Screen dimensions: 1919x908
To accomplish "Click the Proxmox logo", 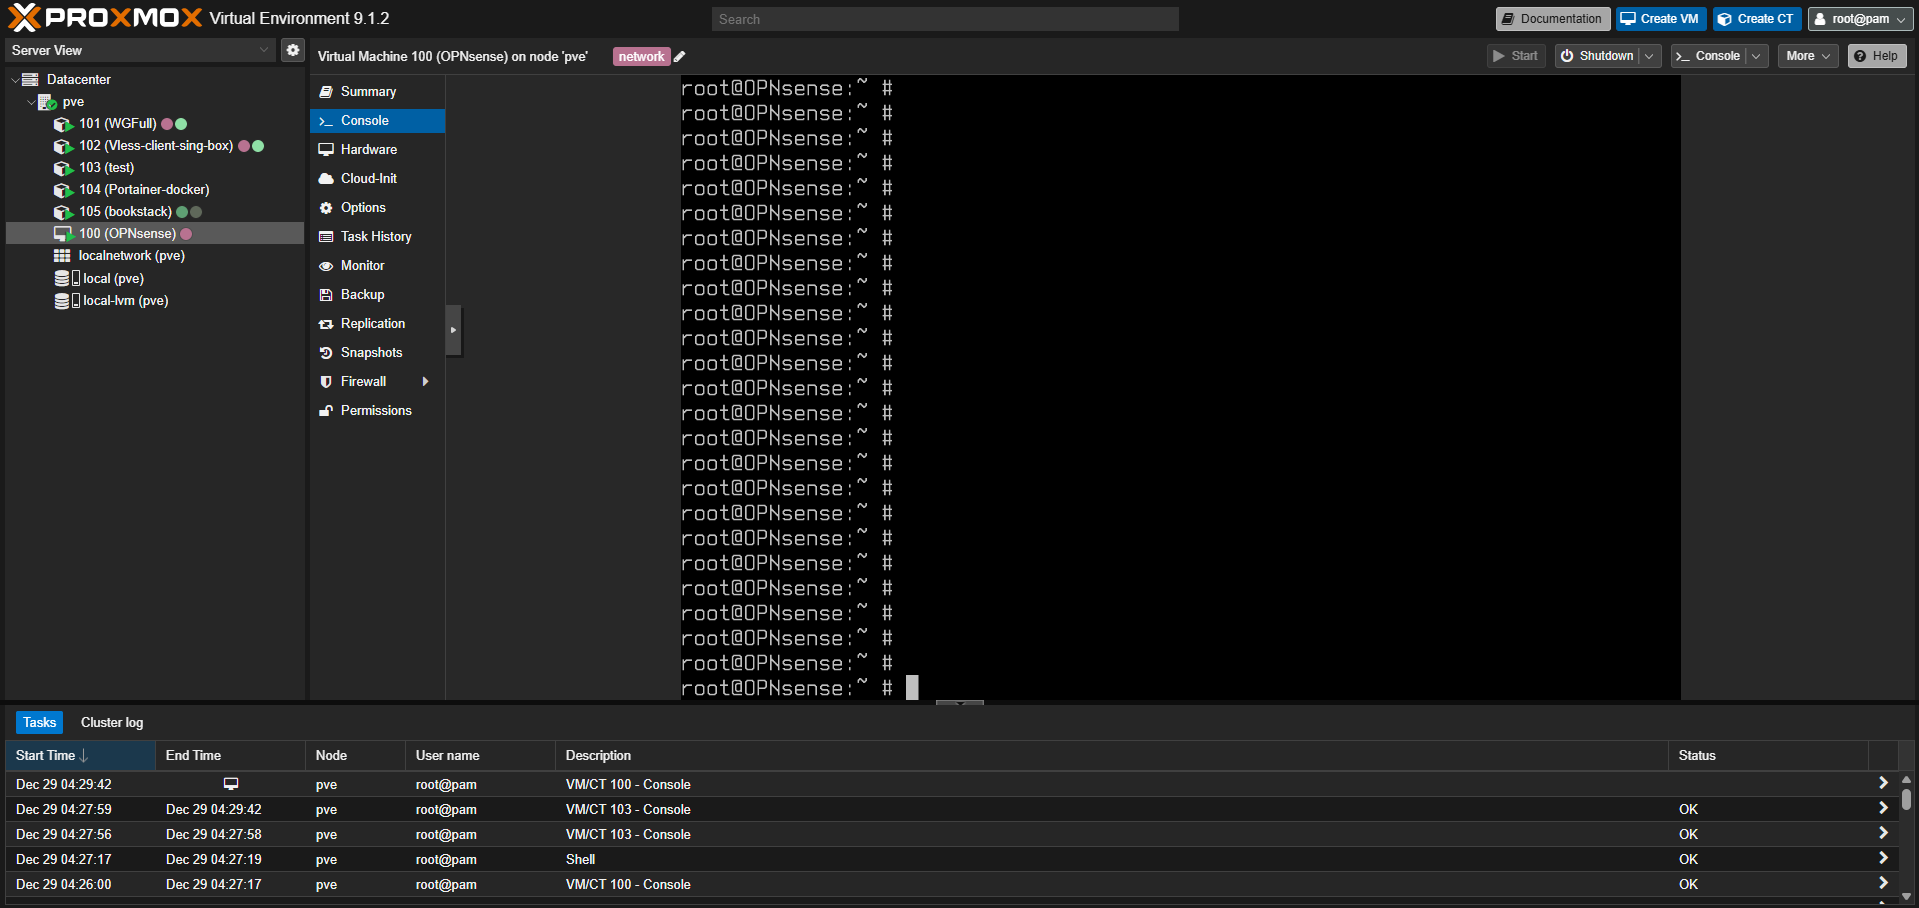I will point(105,18).
